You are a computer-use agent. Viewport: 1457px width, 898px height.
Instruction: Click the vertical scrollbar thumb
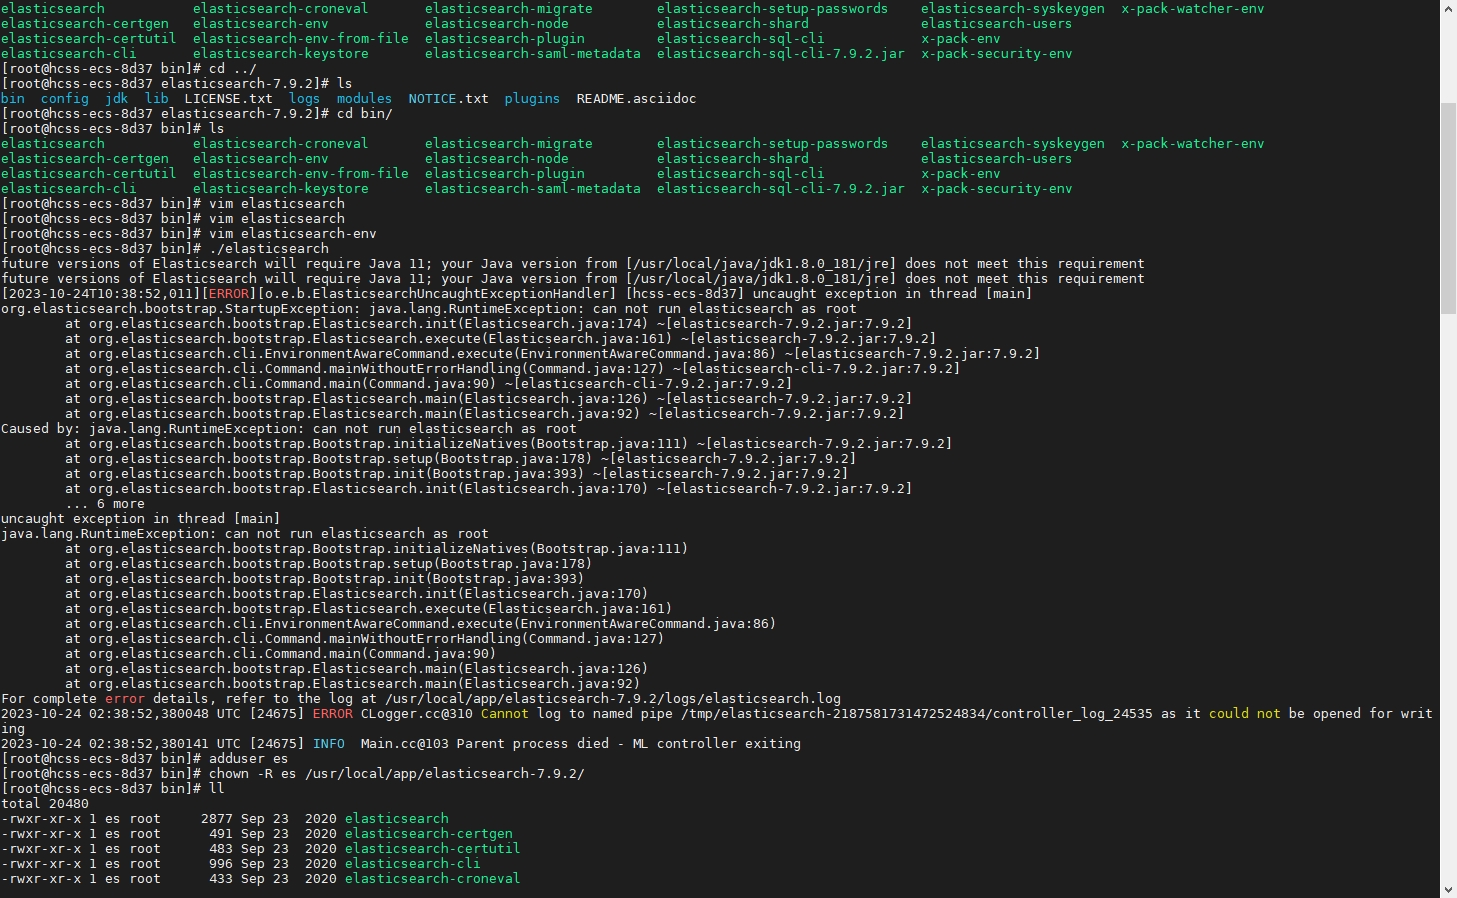pos(1448,208)
